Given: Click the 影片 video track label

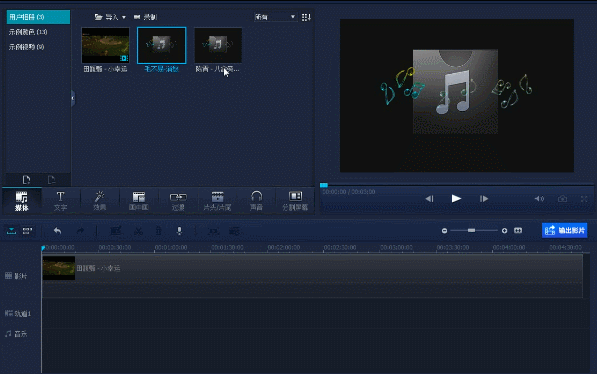Looking at the screenshot, I should [16, 276].
